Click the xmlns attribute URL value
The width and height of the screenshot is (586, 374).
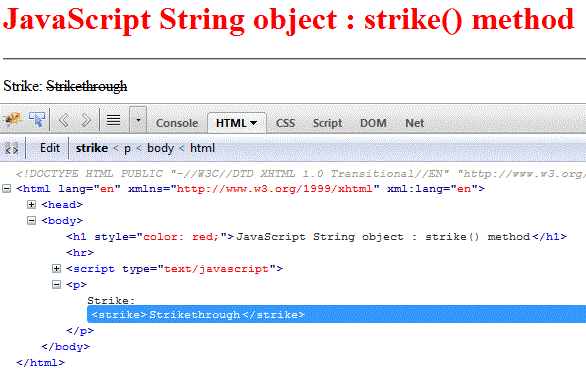[274, 189]
